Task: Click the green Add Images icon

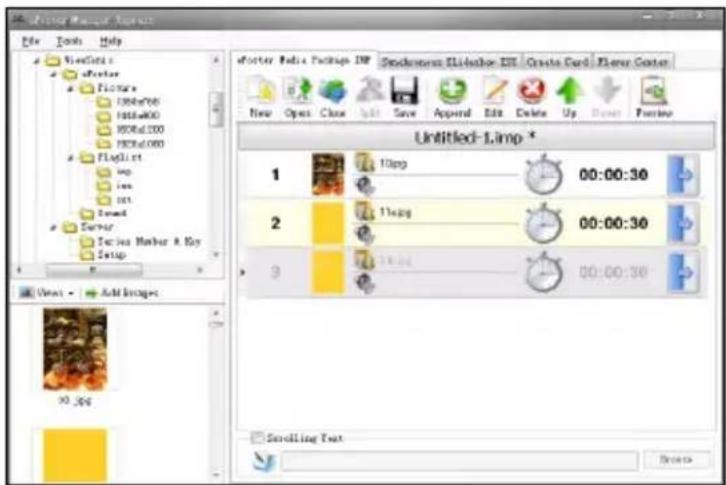Action: [91, 293]
